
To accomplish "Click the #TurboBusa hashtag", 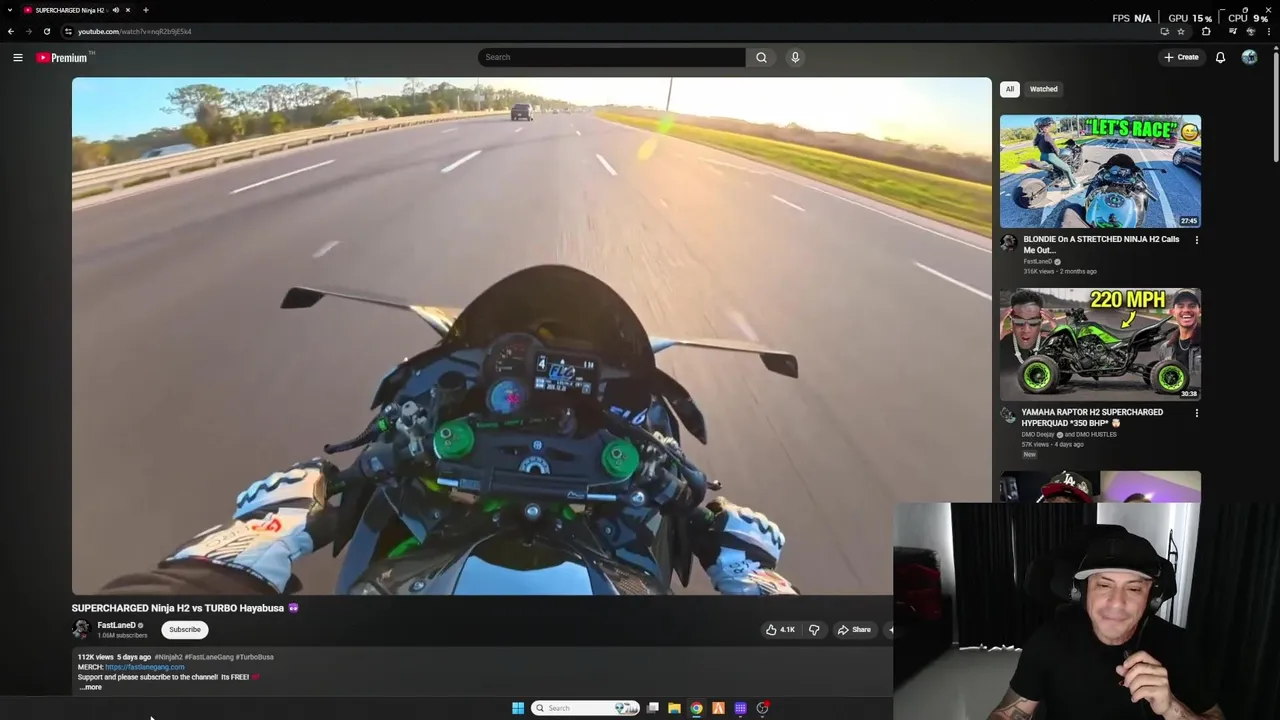I will pyautogui.click(x=255, y=657).
